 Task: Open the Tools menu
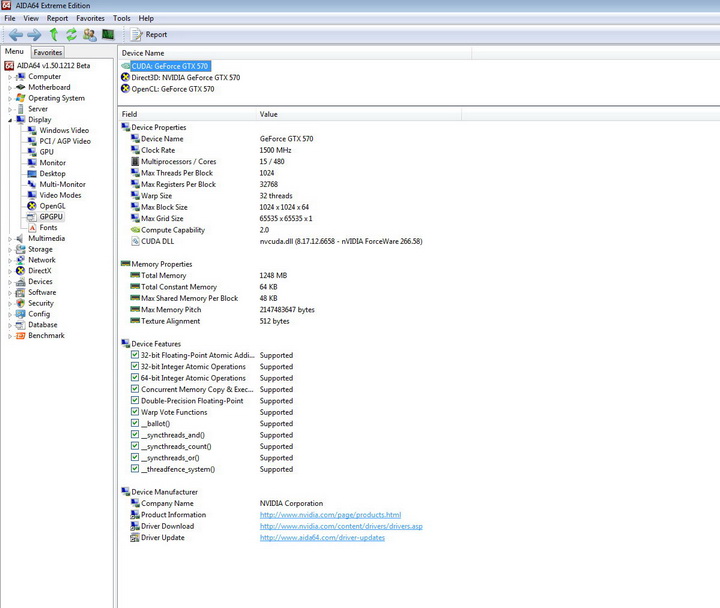122,18
